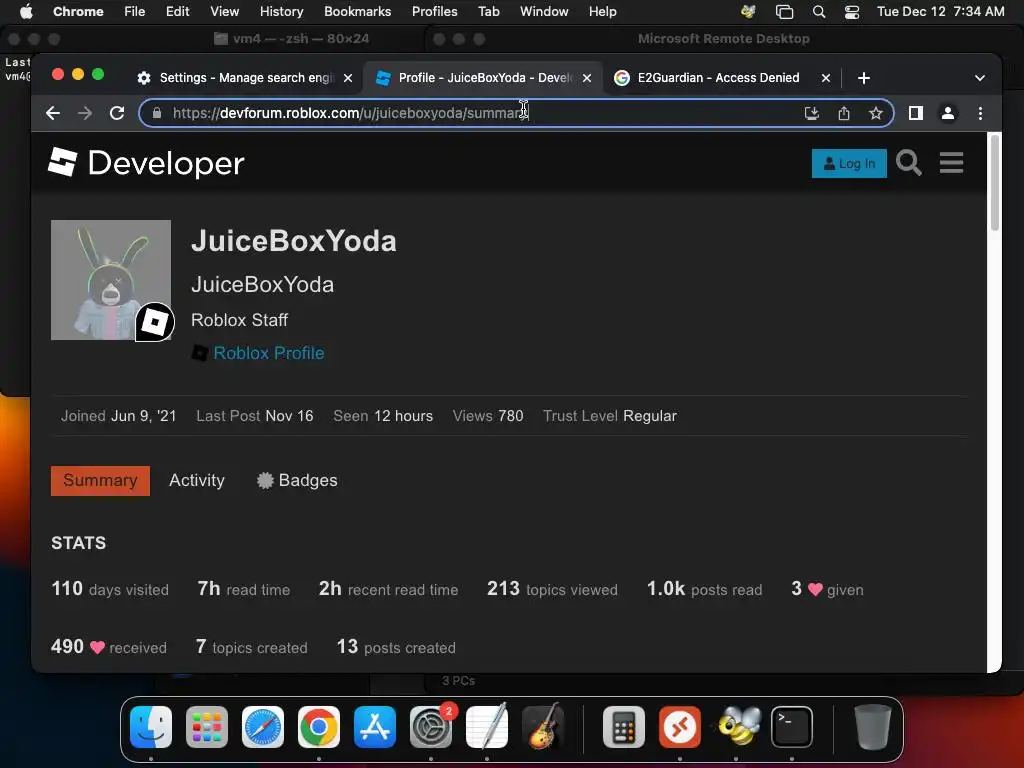Click the 'Trust Level Regular' text
Image resolution: width=1024 pixels, height=768 pixels.
pos(610,416)
